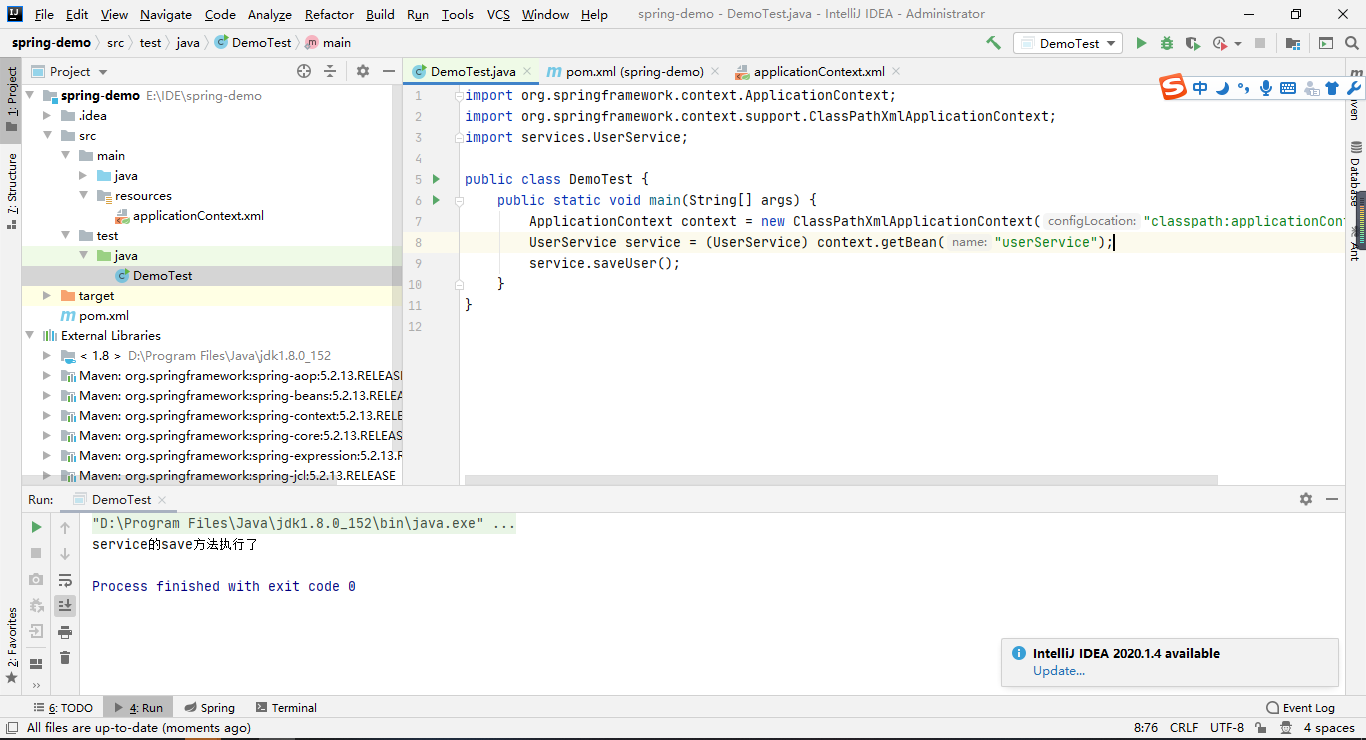Click the Soft-Wrap icon in the Run console

pos(65,580)
